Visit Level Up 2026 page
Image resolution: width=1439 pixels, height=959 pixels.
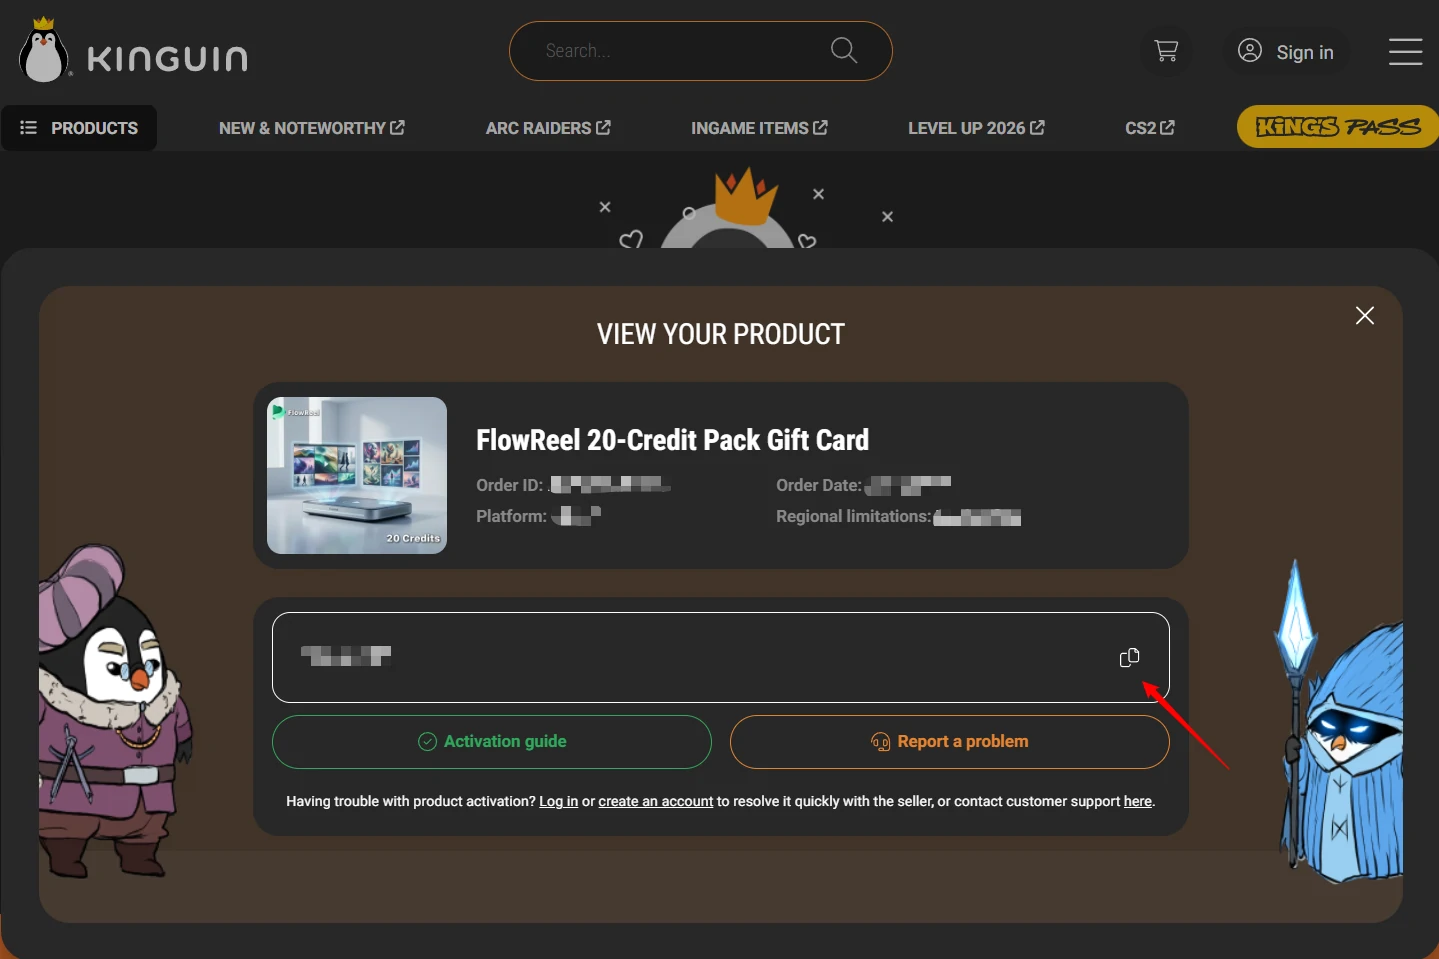pos(976,128)
